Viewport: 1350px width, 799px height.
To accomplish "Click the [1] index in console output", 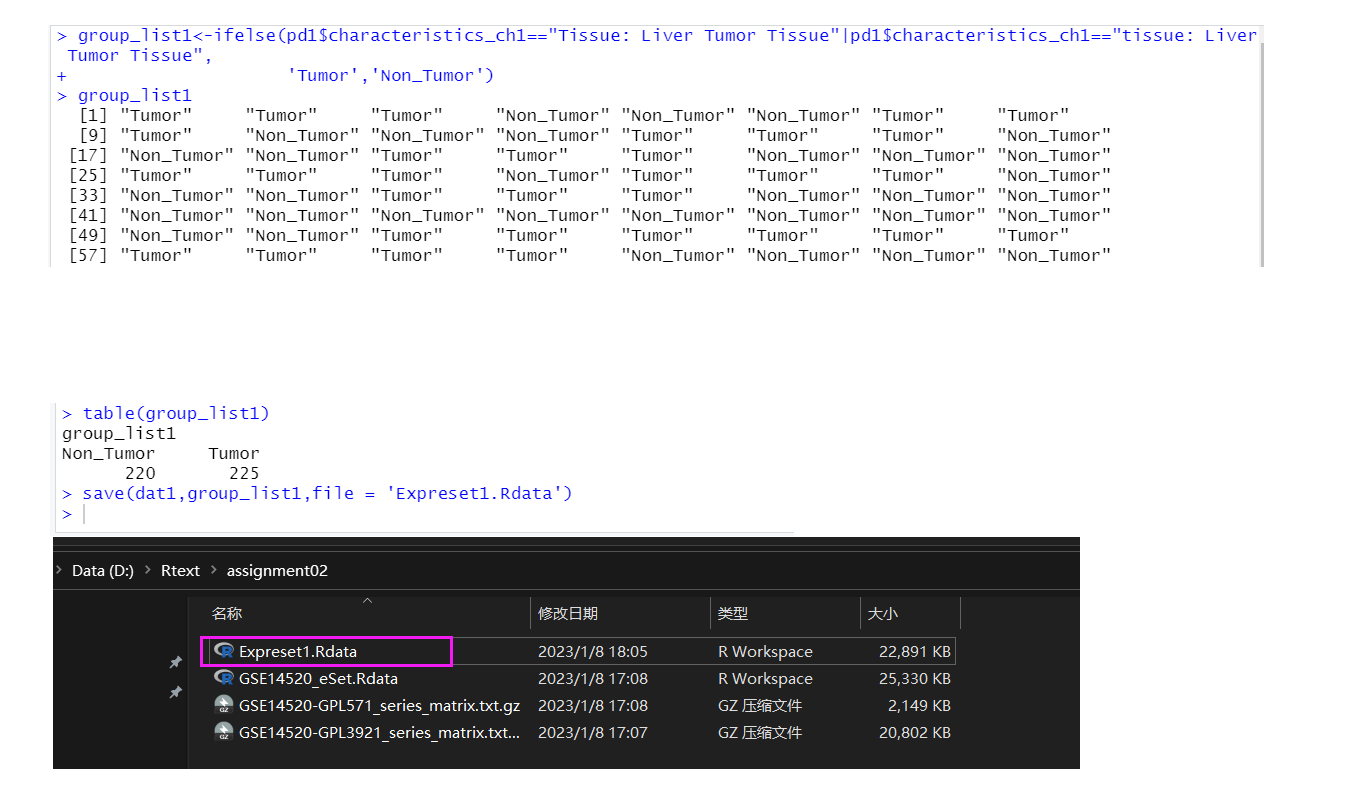I will pos(93,115).
